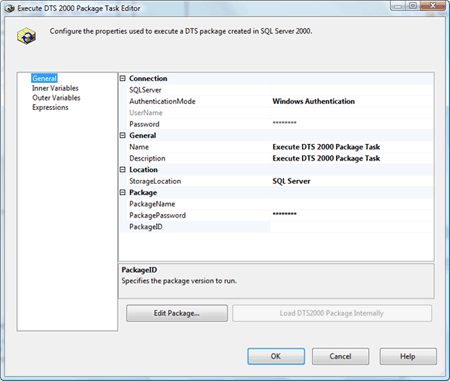The width and height of the screenshot is (450, 381).
Task: Open the Inner Variables page
Action: click(x=55, y=88)
